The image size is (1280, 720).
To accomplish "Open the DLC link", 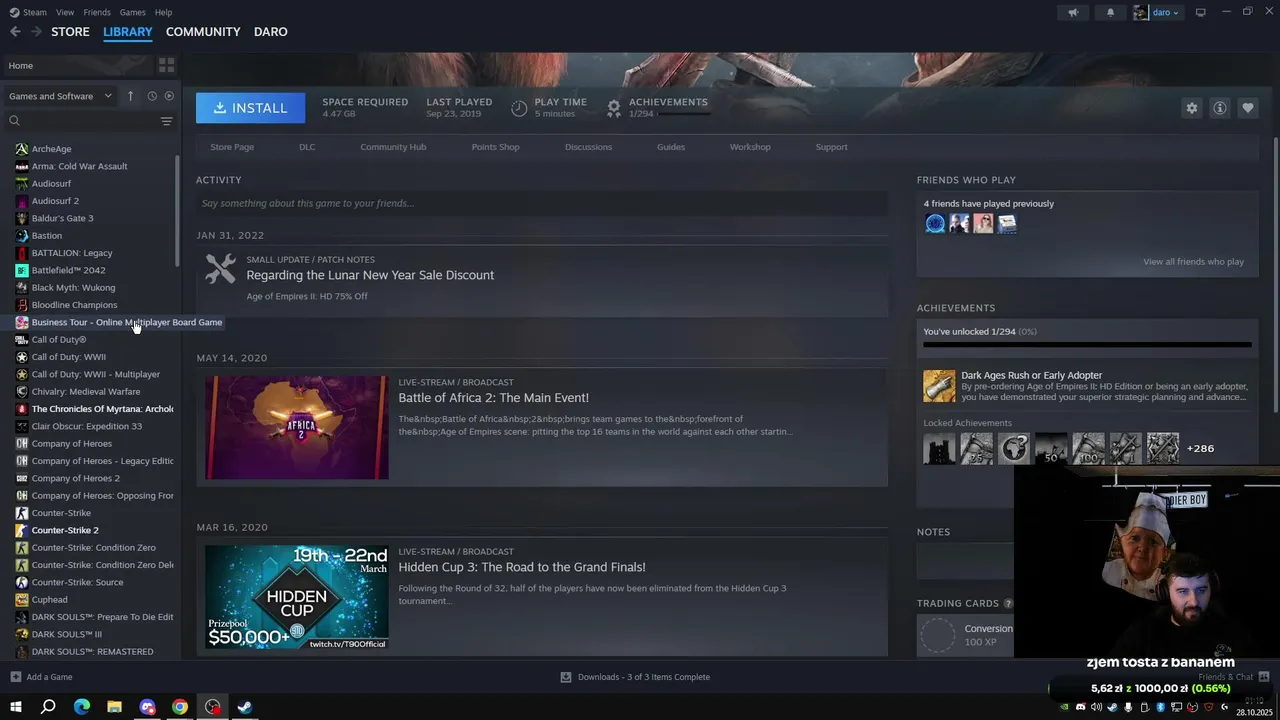I will coord(307,147).
